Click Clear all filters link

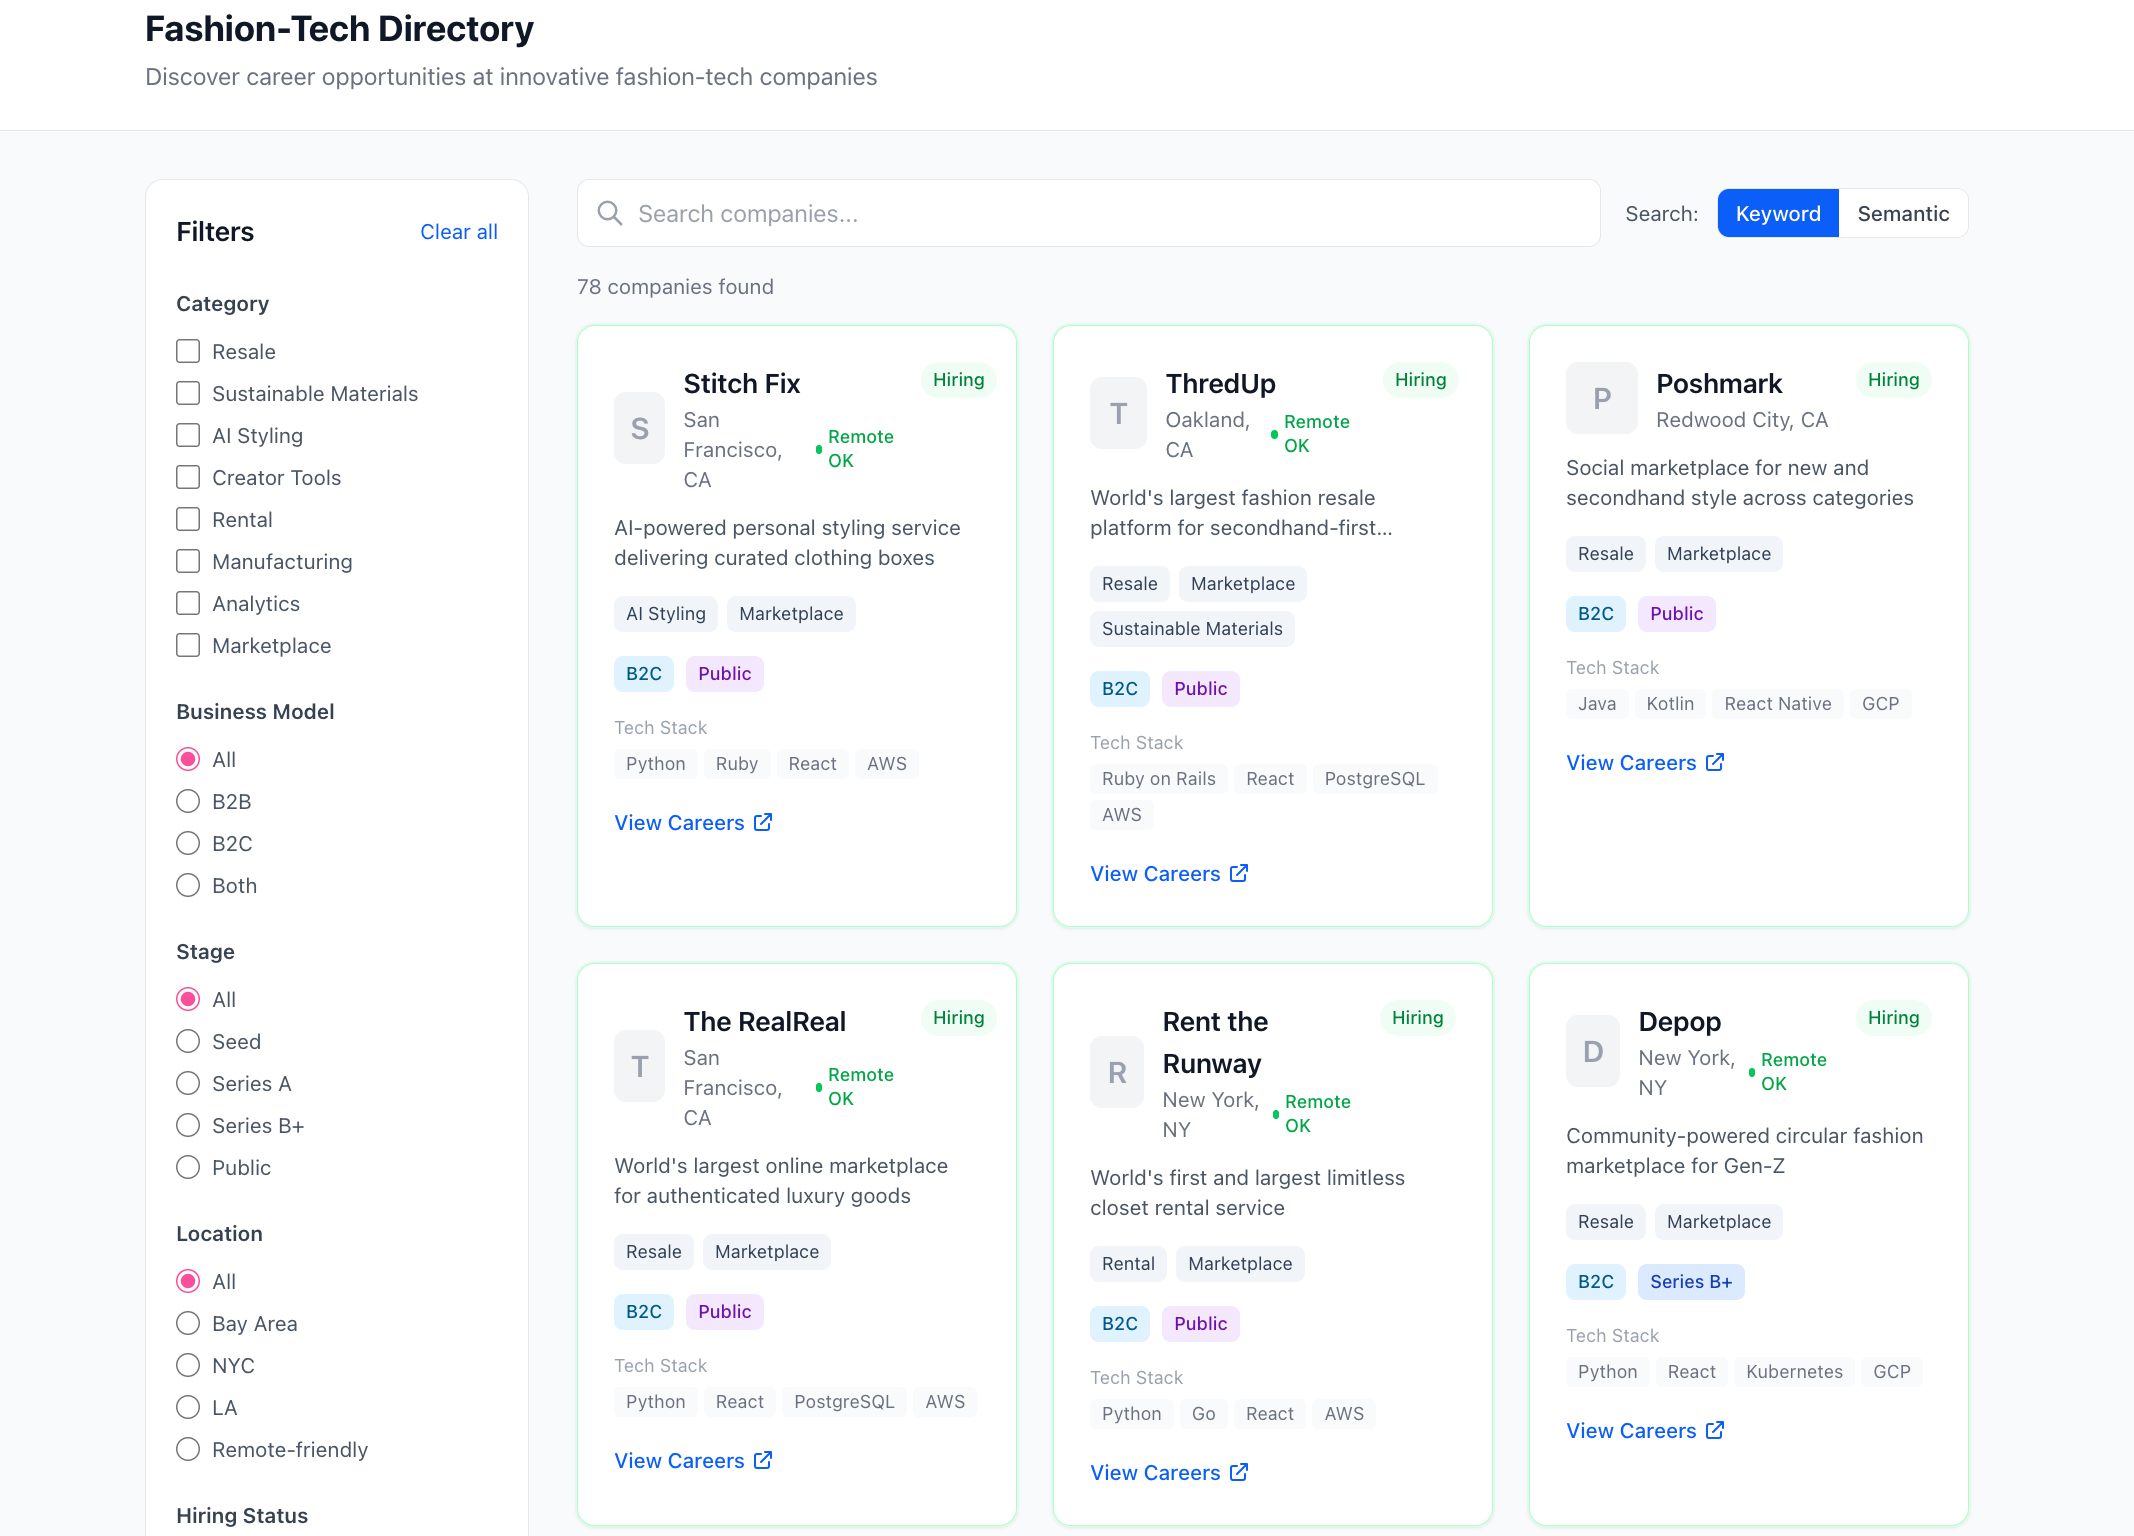pyautogui.click(x=458, y=231)
